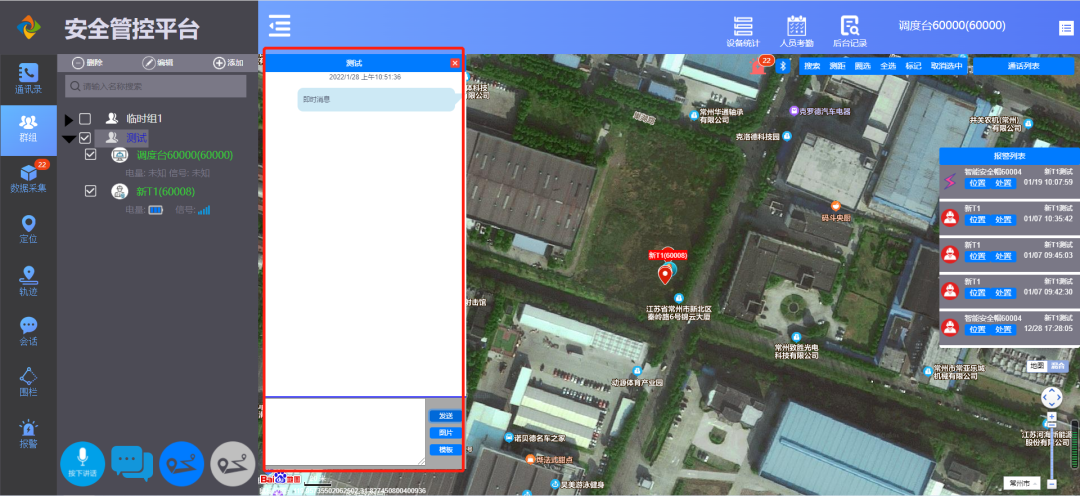Click the chat message input area
The image size is (1080, 496).
click(x=345, y=432)
